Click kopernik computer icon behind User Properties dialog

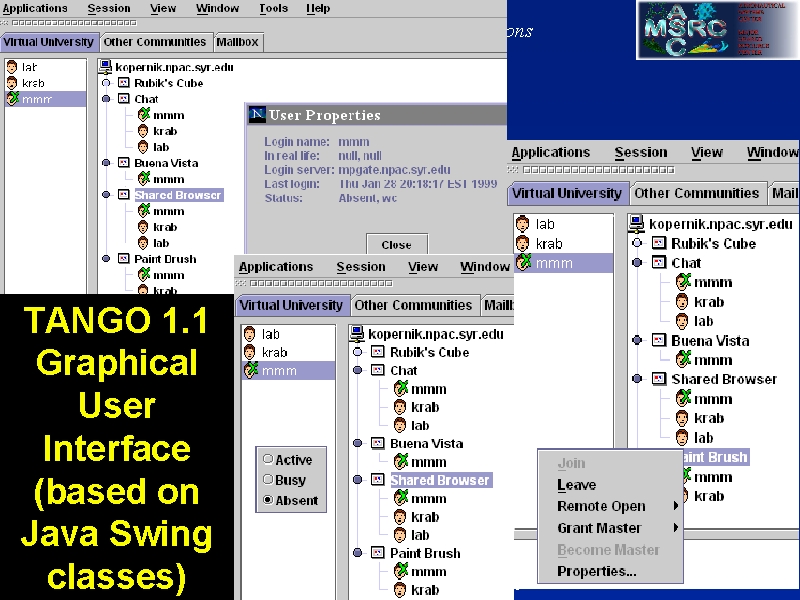pos(106,66)
